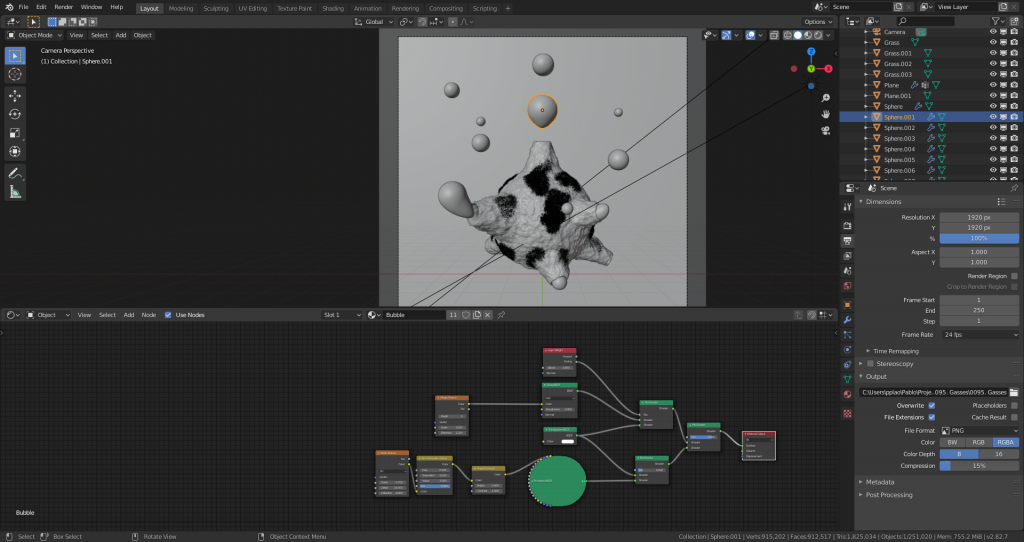Open the Render menu
The image size is (1024, 542).
pos(65,7)
